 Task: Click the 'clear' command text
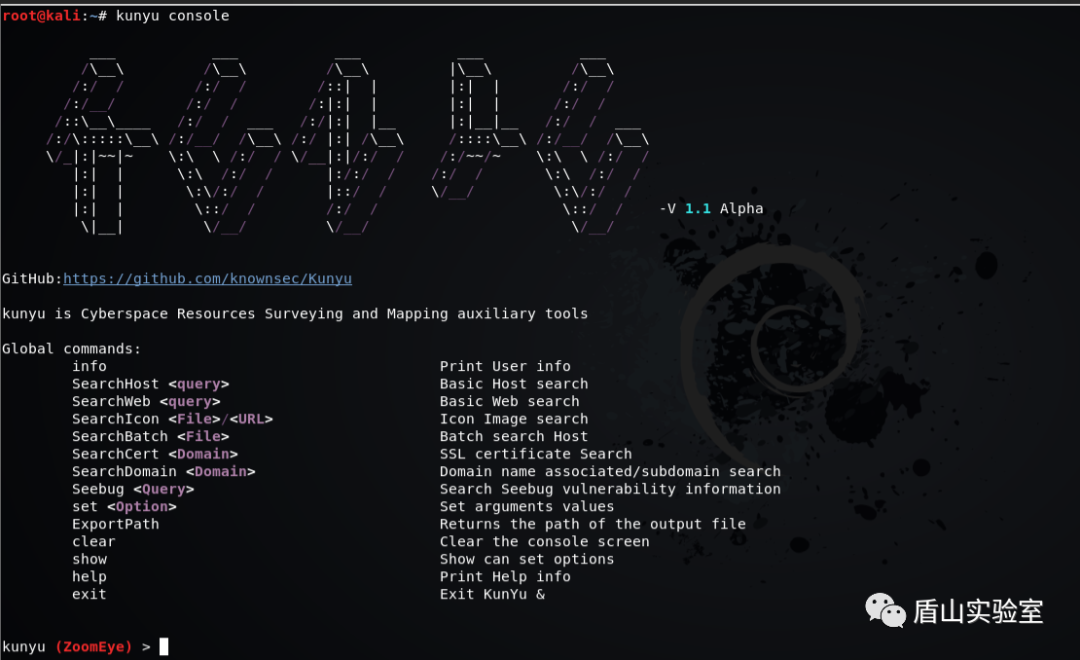tap(94, 542)
